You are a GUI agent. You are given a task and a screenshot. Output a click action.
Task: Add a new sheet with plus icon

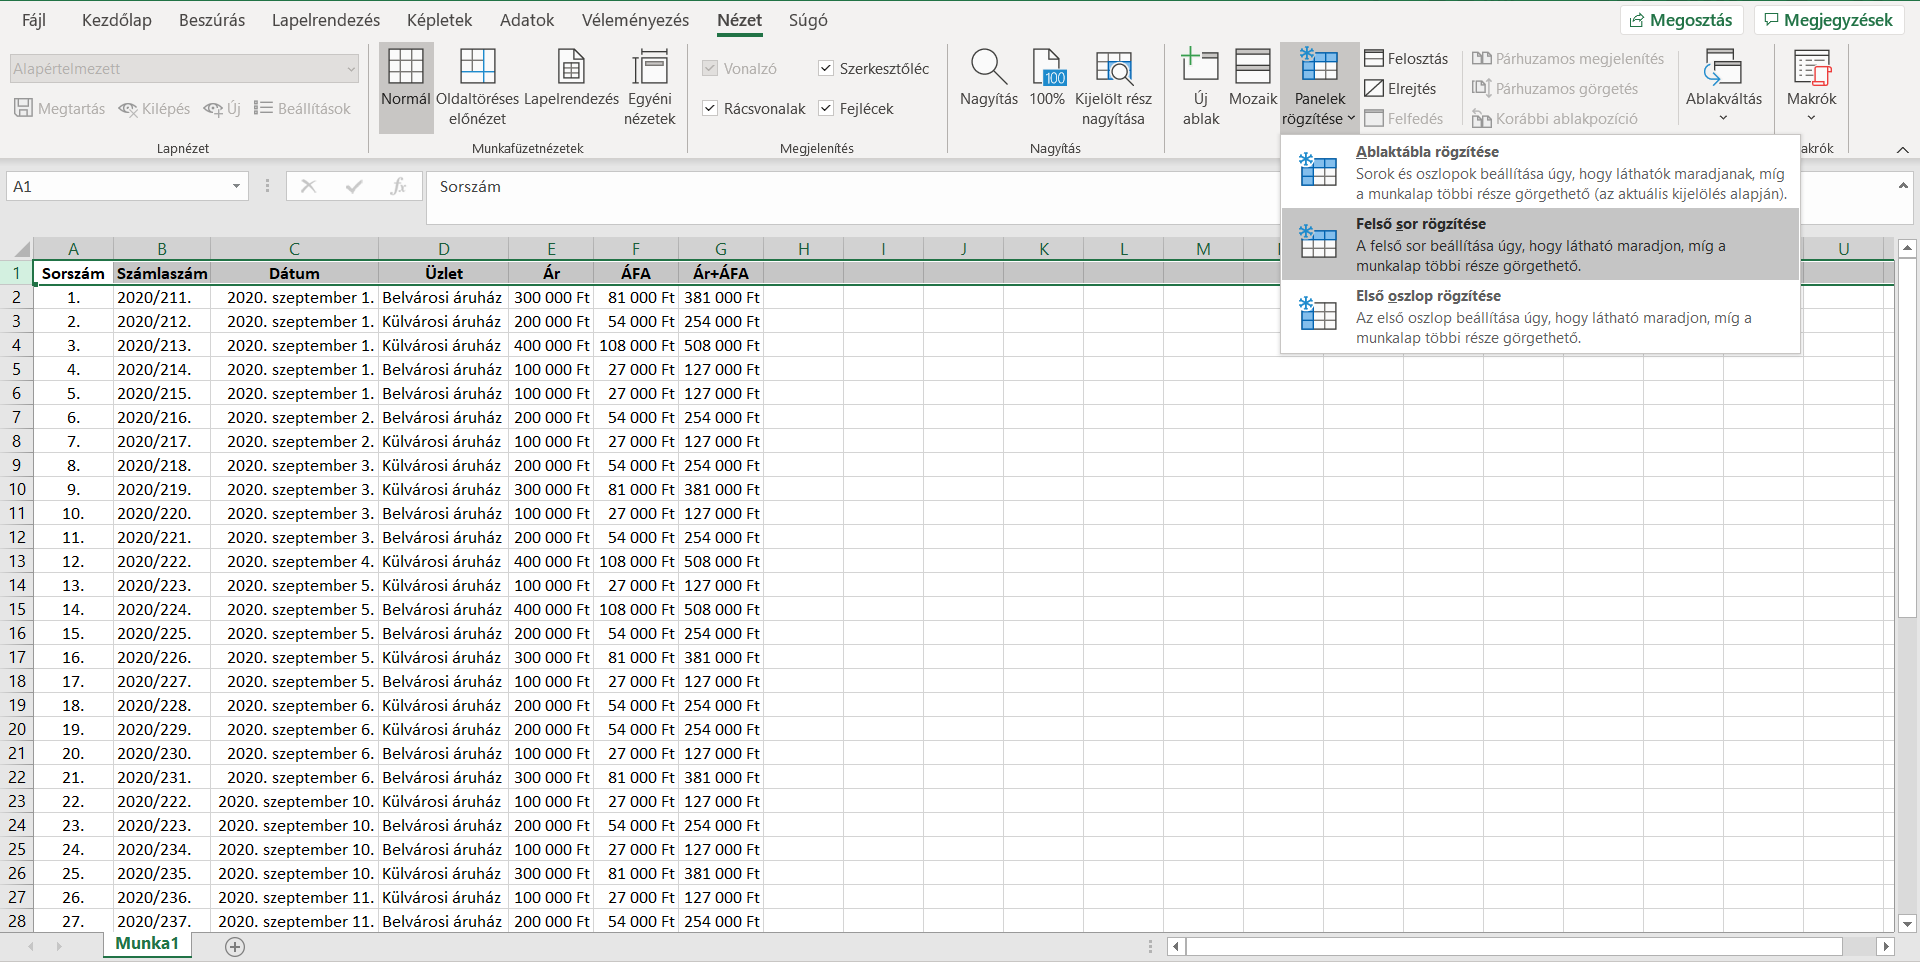(x=235, y=946)
